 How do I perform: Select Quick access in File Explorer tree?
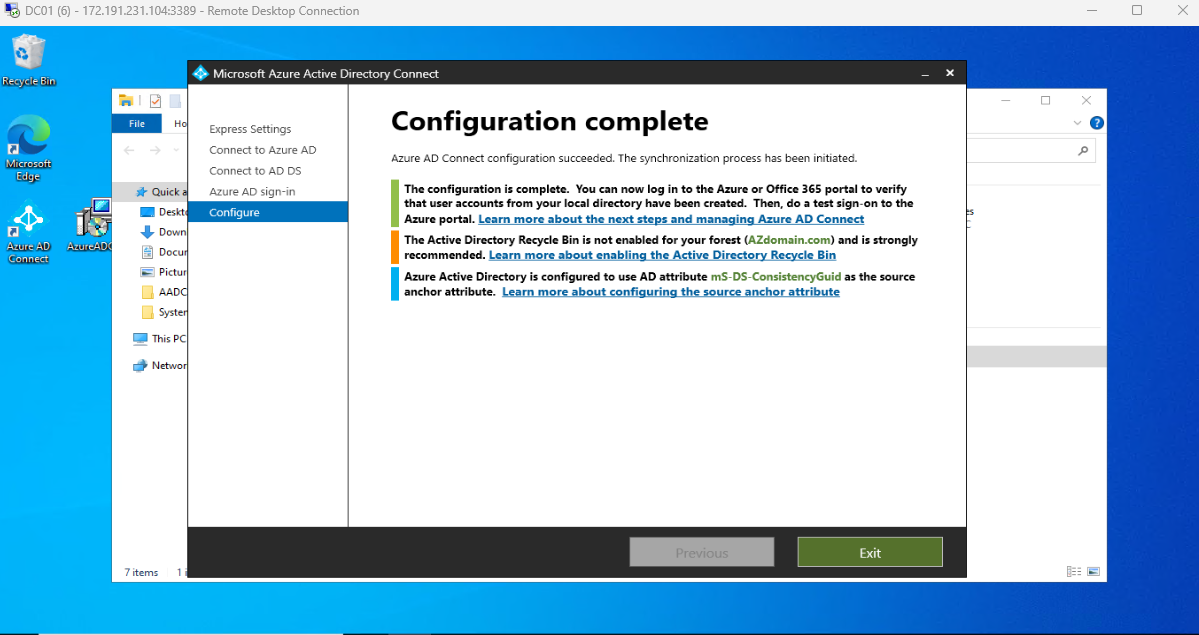(161, 192)
